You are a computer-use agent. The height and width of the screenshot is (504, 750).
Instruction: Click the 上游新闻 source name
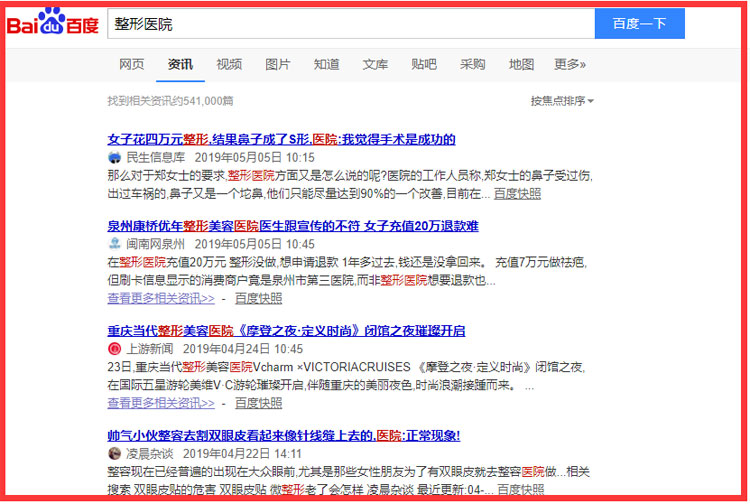click(150, 349)
